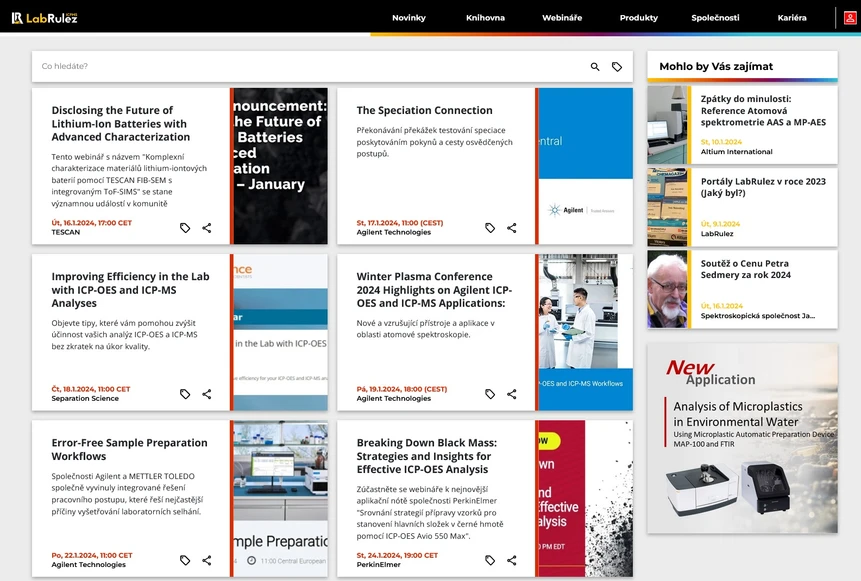Click tag icon on Error-Free Sample Preparation card
861x581 pixels.
(185, 560)
